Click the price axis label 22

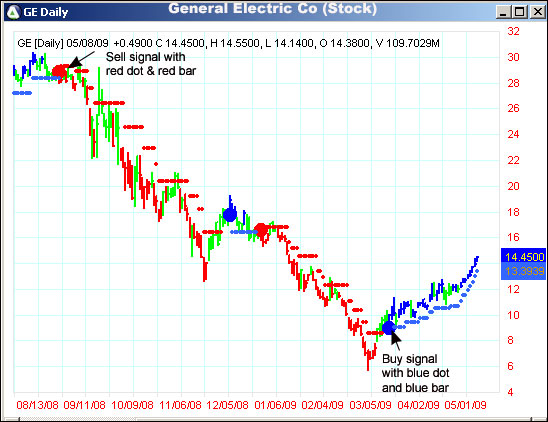tap(513, 160)
